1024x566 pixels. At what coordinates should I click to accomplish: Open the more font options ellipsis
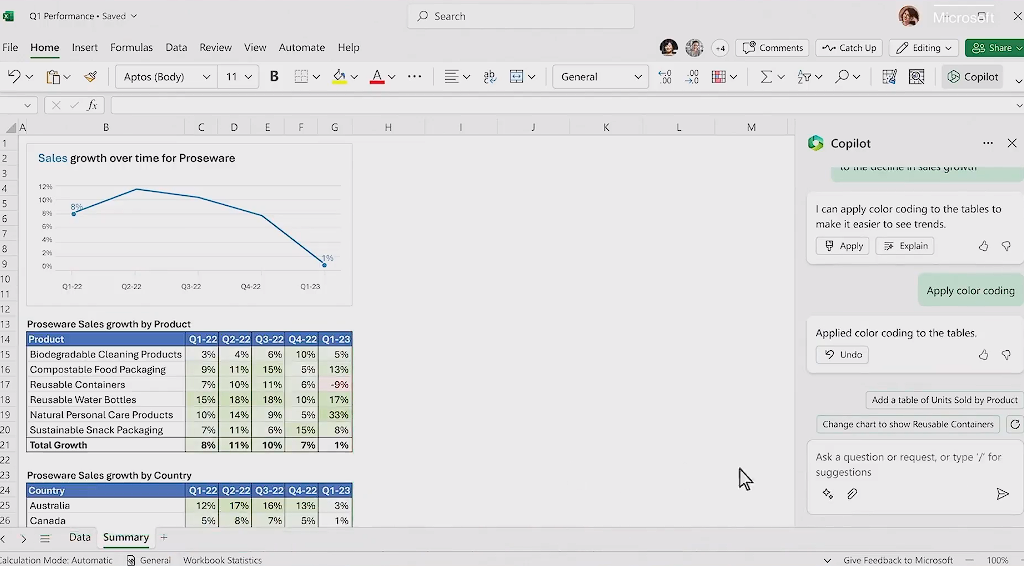pos(414,76)
